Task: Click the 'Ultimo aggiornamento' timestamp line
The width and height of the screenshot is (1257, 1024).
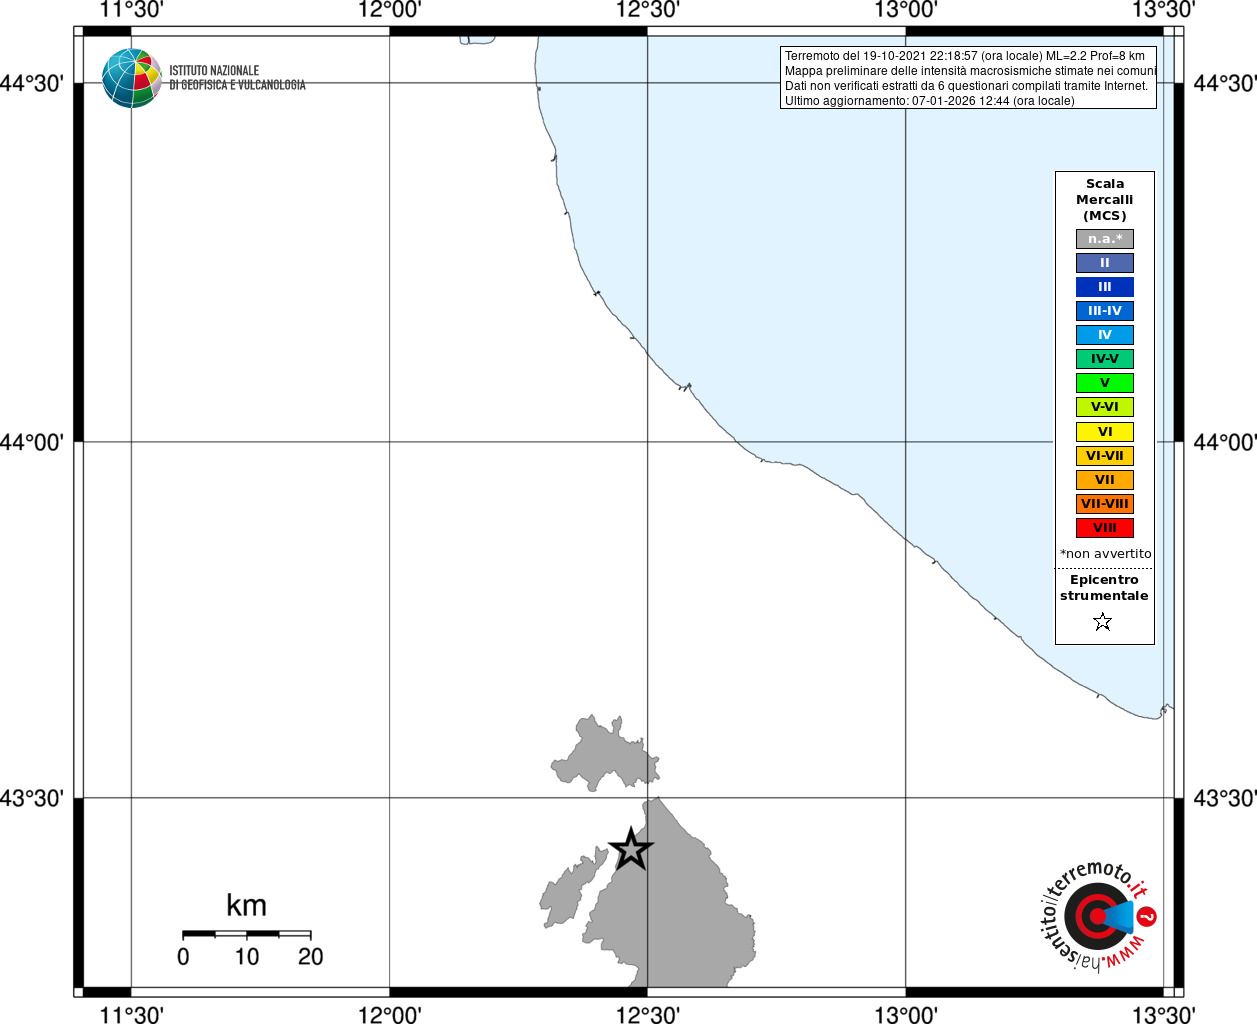Action: (x=930, y=101)
